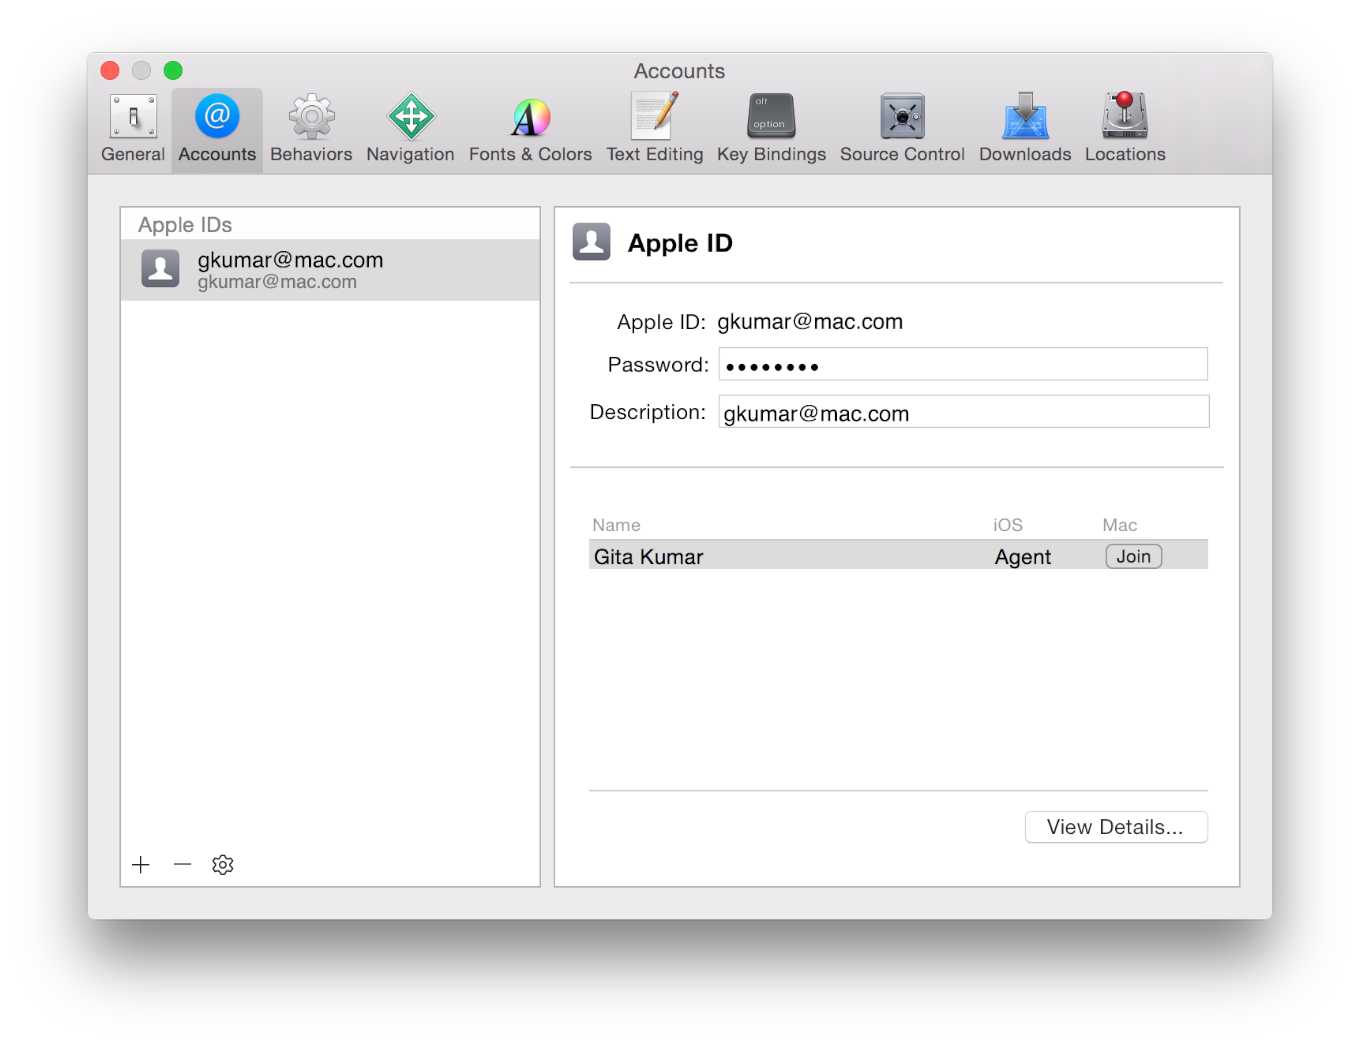Join the Mac developer program
1360x1048 pixels.
[x=1133, y=556]
